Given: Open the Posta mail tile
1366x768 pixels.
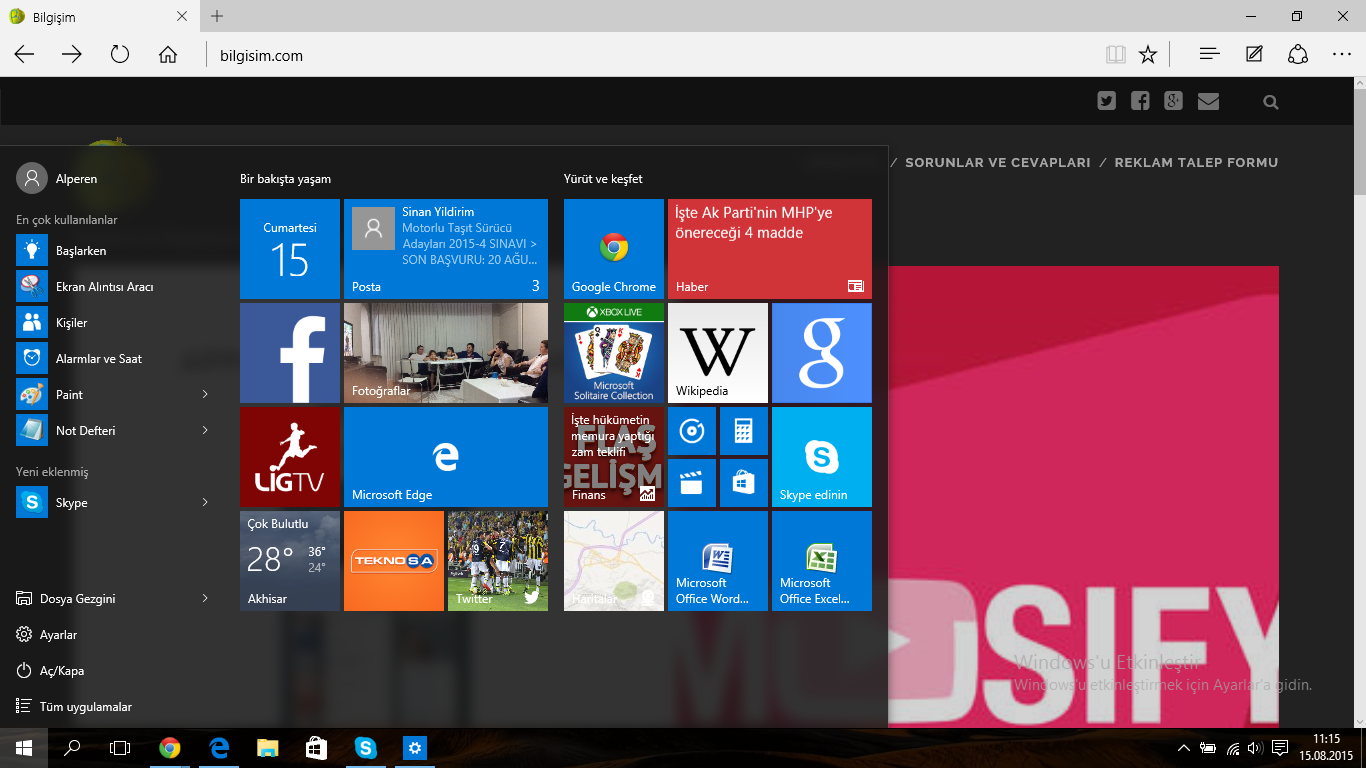Looking at the screenshot, I should [446, 249].
